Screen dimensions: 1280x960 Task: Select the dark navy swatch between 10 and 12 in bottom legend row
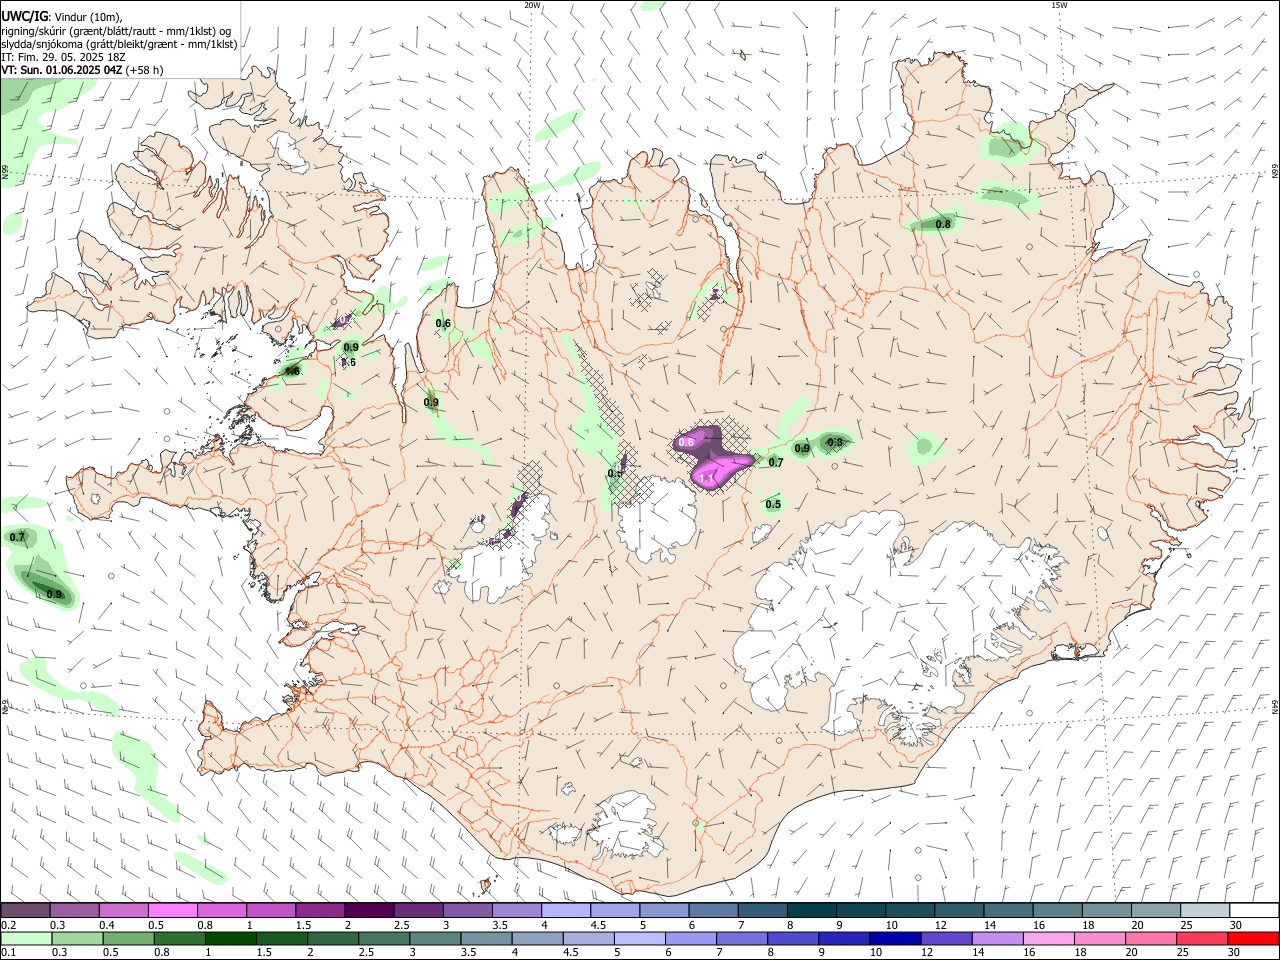893,938
